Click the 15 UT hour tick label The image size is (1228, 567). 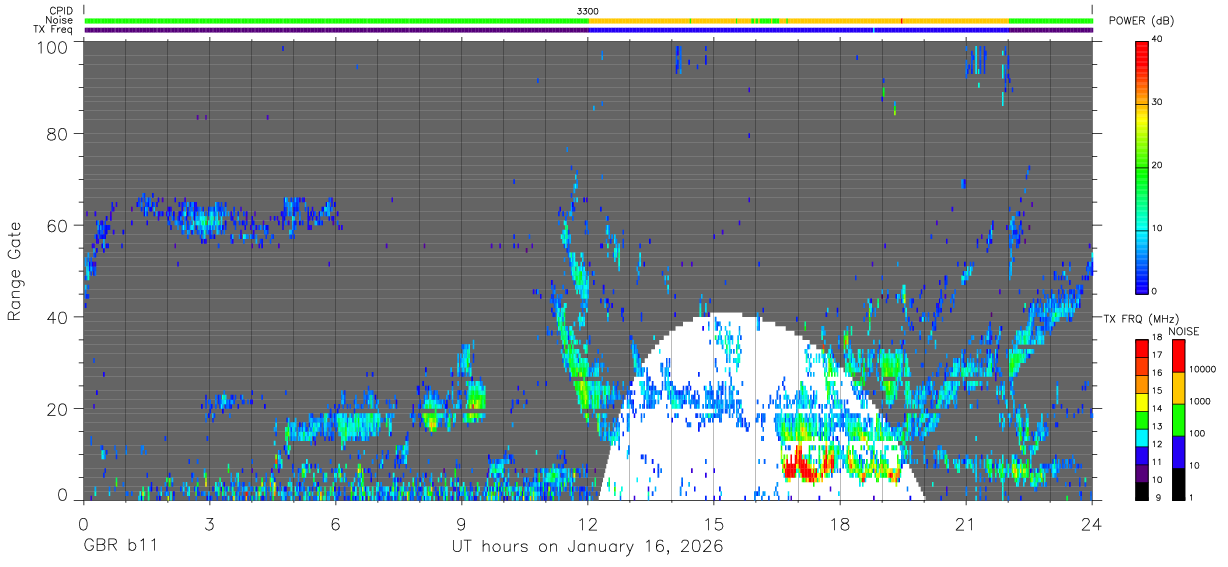713,524
